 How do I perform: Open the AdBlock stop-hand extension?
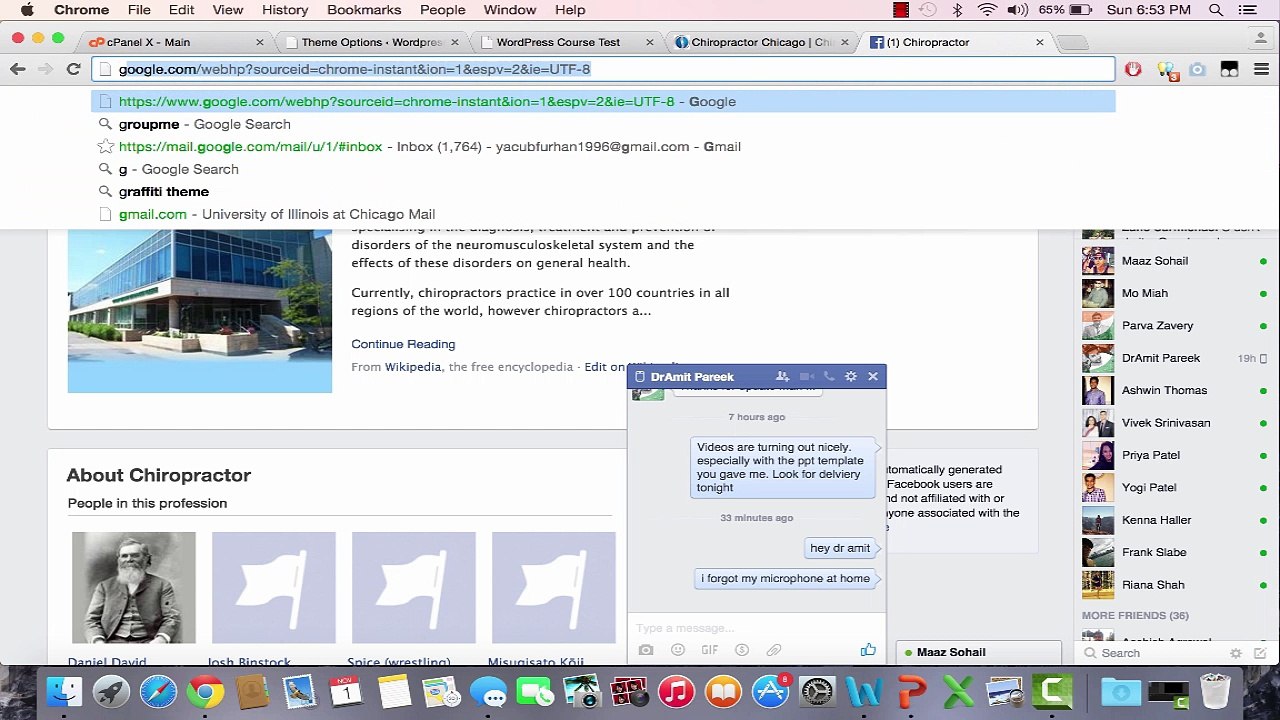coord(1133,69)
